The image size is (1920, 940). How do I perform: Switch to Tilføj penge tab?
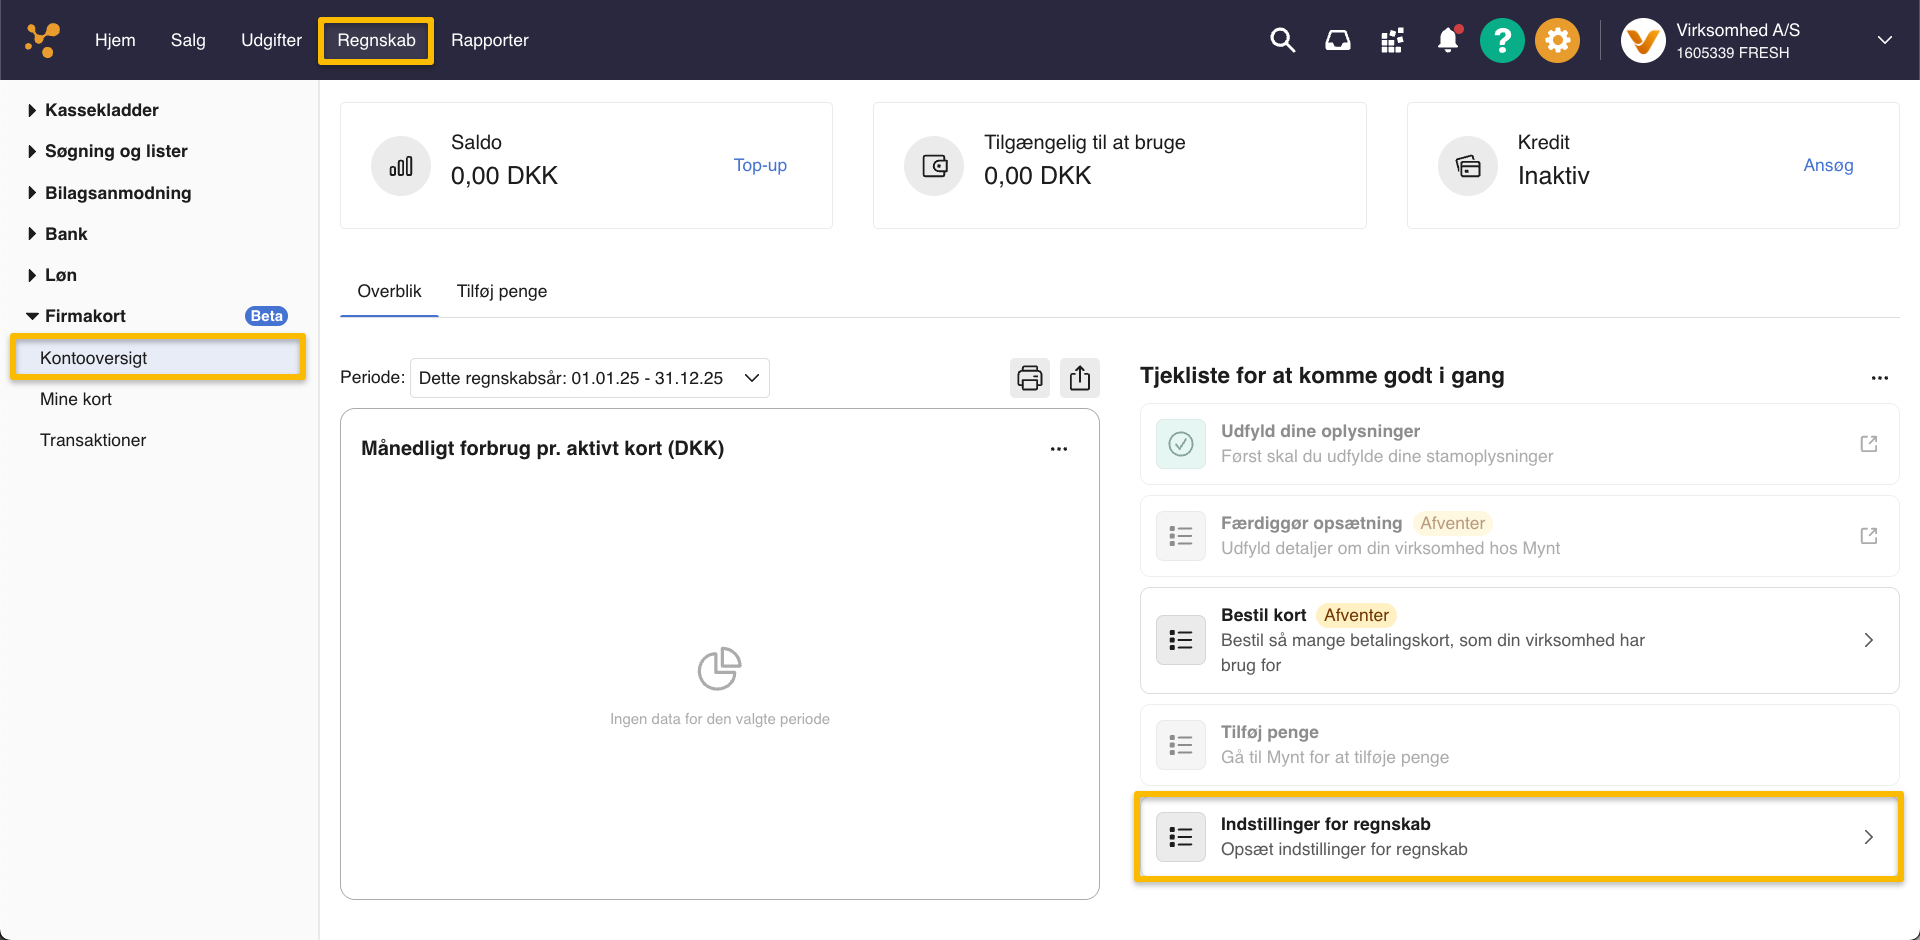click(x=501, y=291)
